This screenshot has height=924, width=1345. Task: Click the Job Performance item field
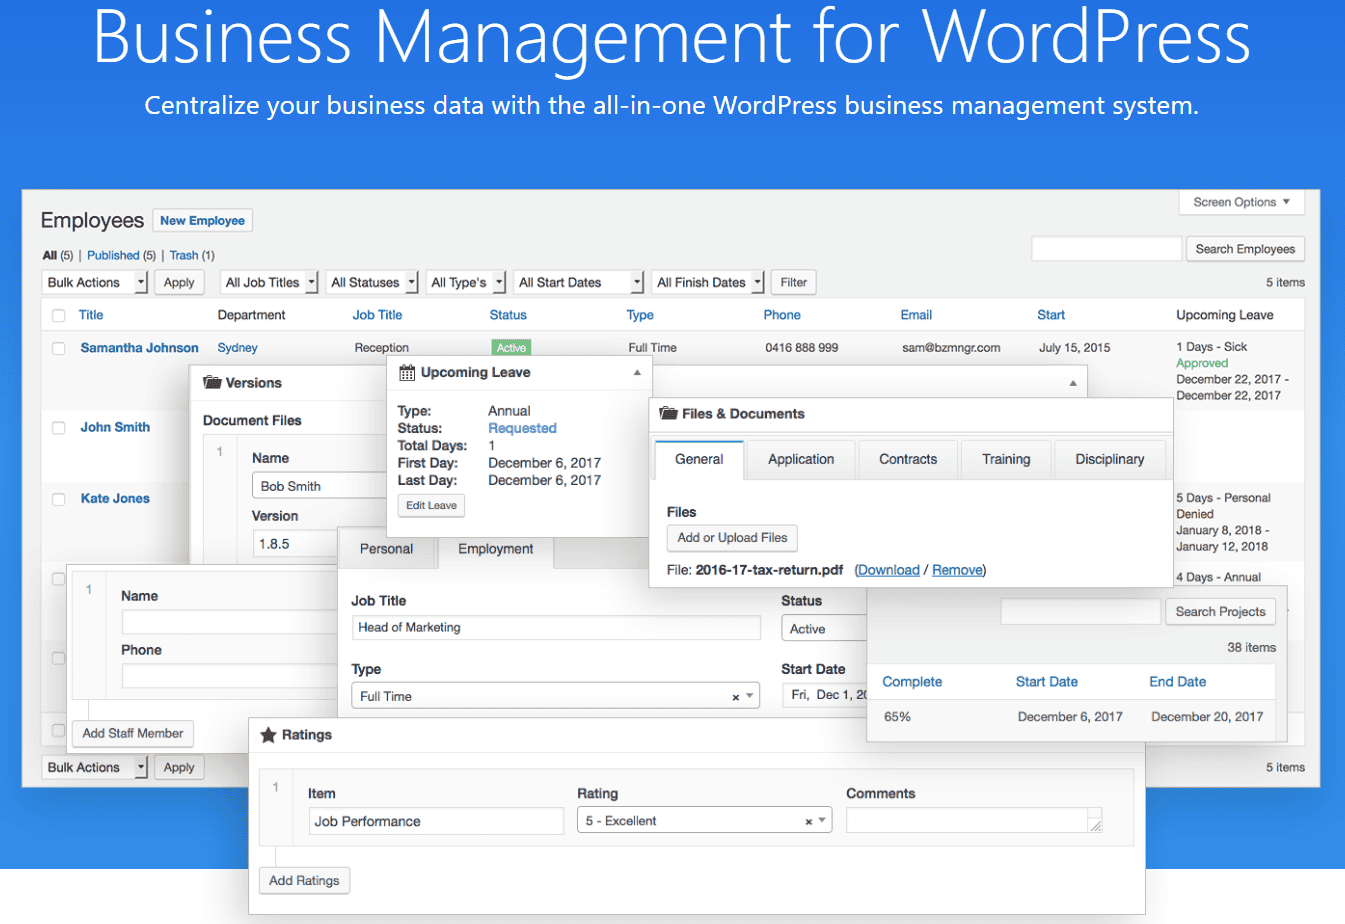pos(436,821)
